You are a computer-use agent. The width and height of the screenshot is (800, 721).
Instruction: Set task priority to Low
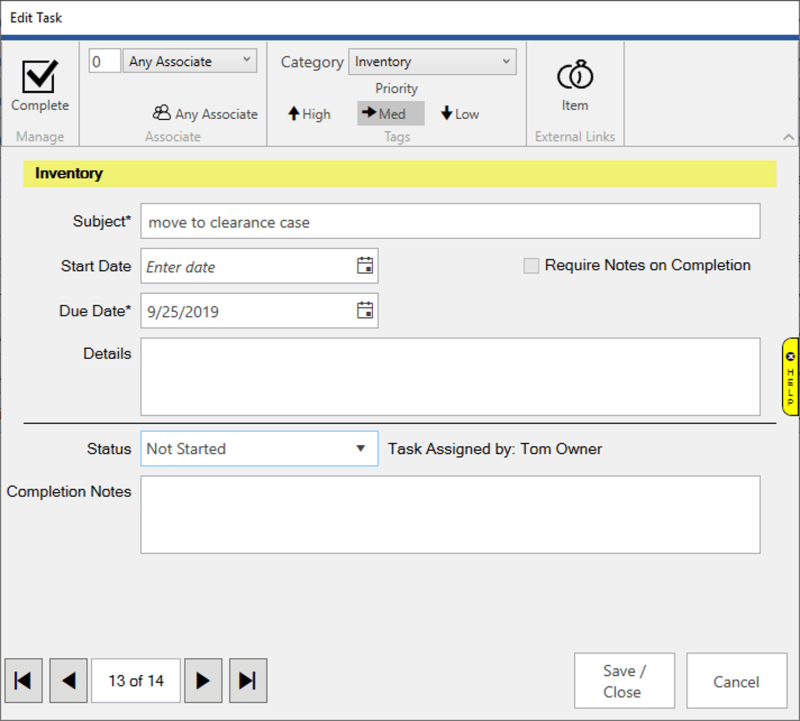pyautogui.click(x=459, y=113)
